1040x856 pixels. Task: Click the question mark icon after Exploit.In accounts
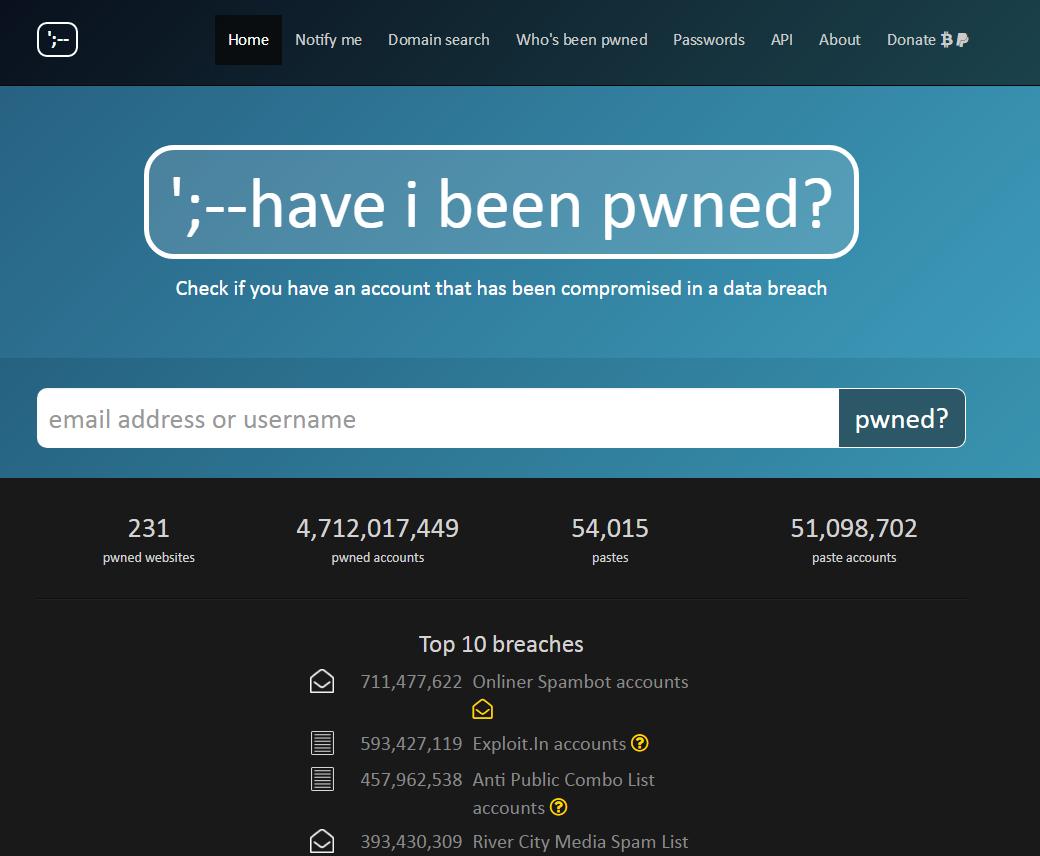[x=639, y=743]
